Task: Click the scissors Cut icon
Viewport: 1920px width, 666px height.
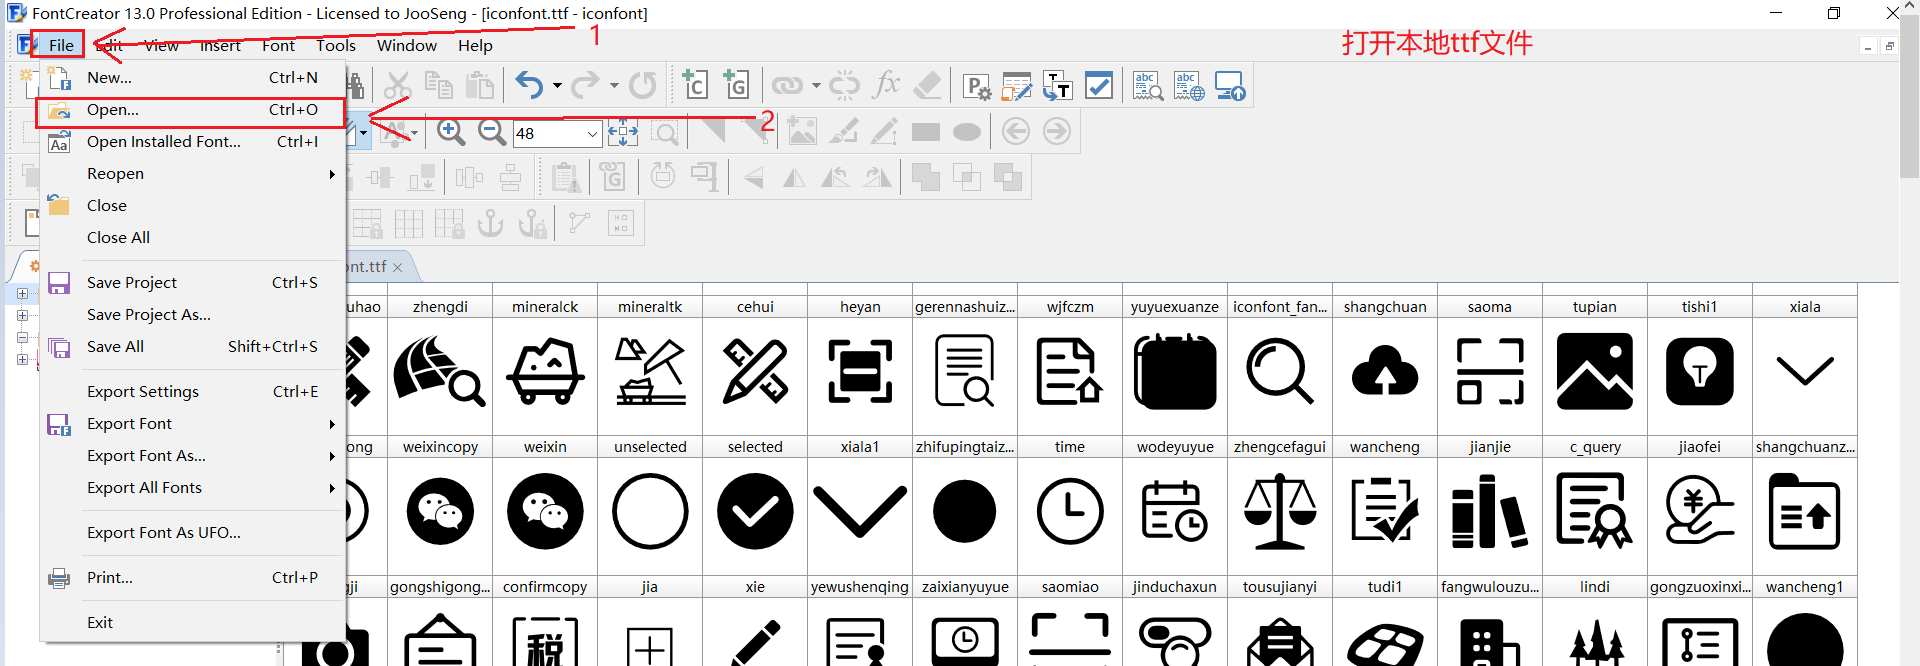Action: [398, 86]
